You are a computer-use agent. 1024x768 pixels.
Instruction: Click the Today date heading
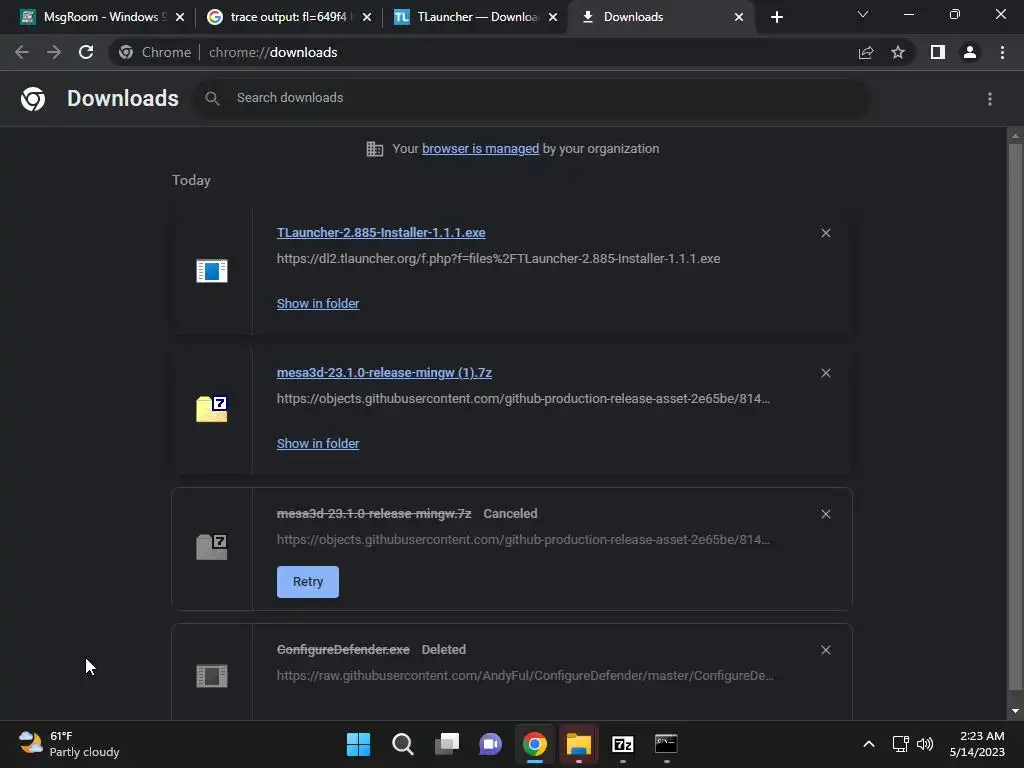tap(191, 180)
